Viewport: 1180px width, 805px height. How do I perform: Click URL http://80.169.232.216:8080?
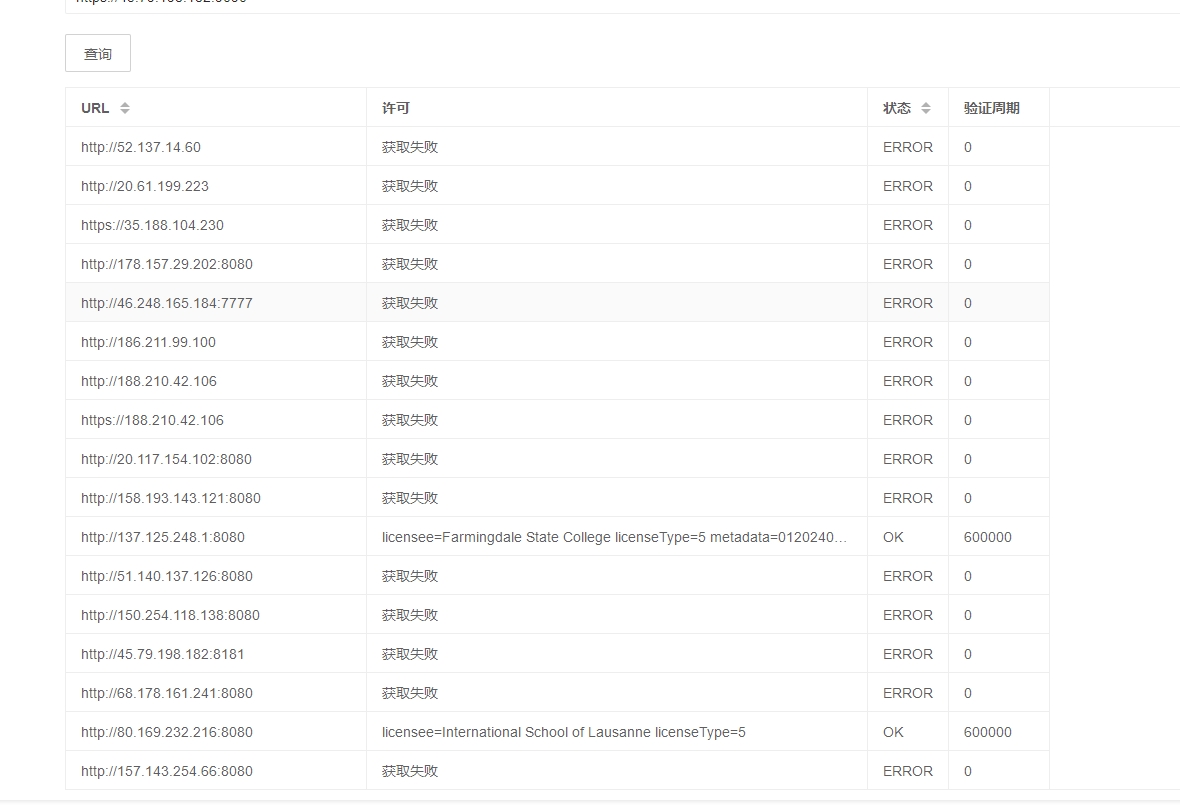pos(167,732)
